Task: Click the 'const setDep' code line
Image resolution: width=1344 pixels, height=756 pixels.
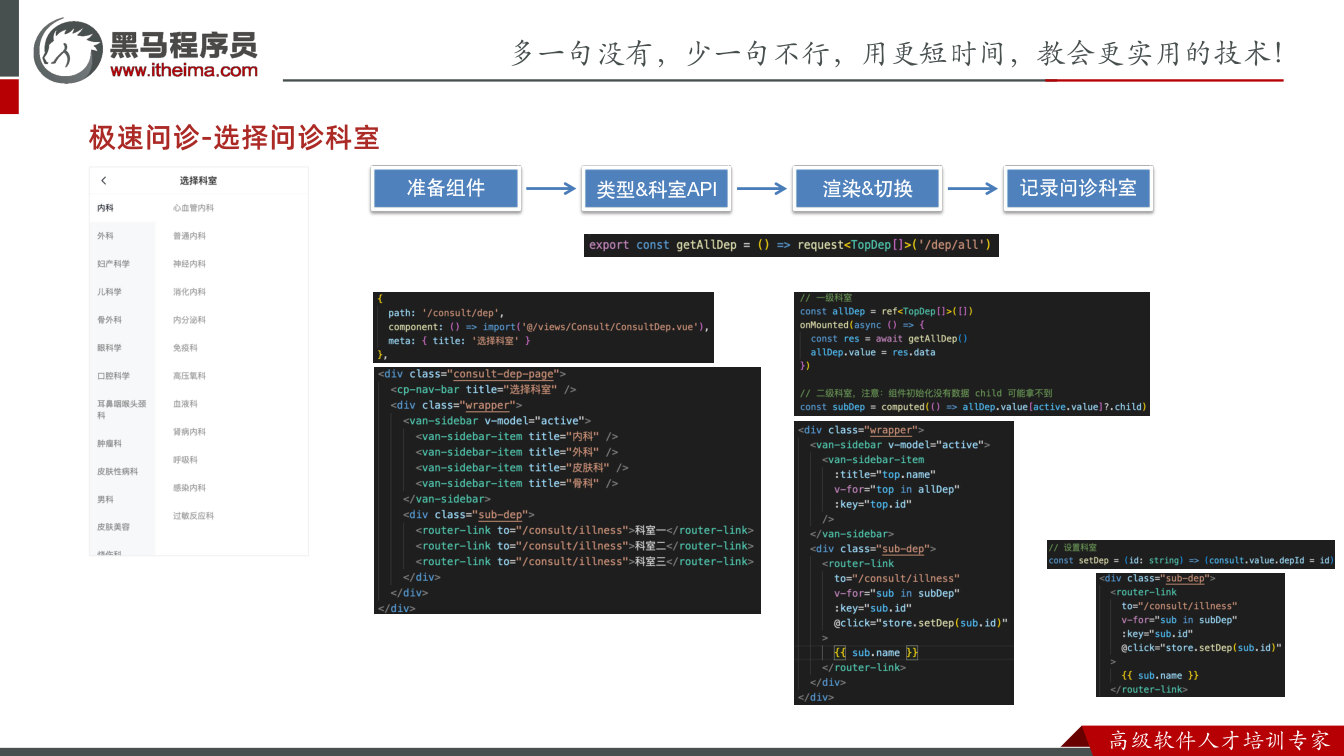Action: [x=1191, y=561]
